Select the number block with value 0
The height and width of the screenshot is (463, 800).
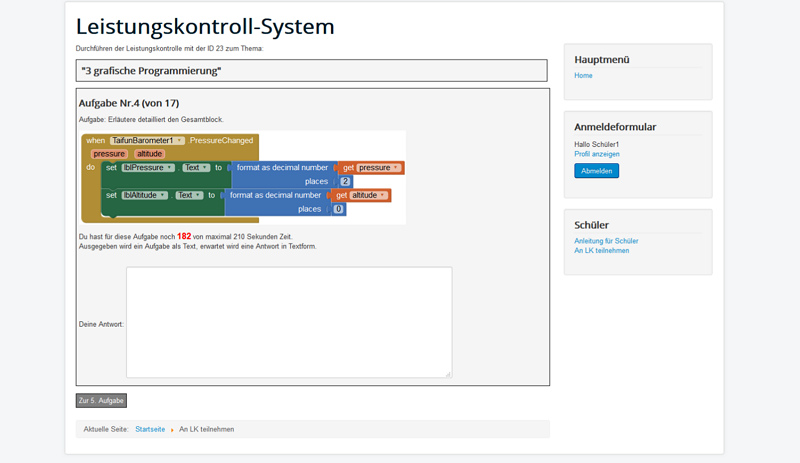[x=338, y=209]
